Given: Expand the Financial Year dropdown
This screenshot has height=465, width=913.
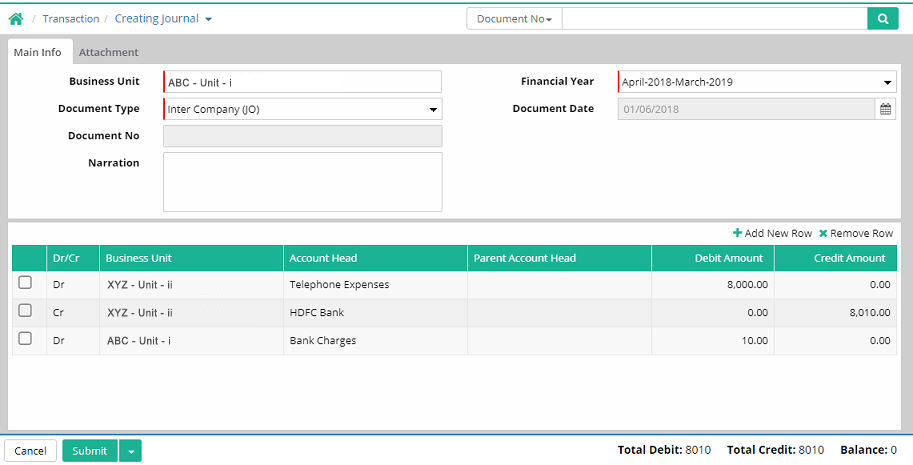Looking at the screenshot, I should 887,83.
